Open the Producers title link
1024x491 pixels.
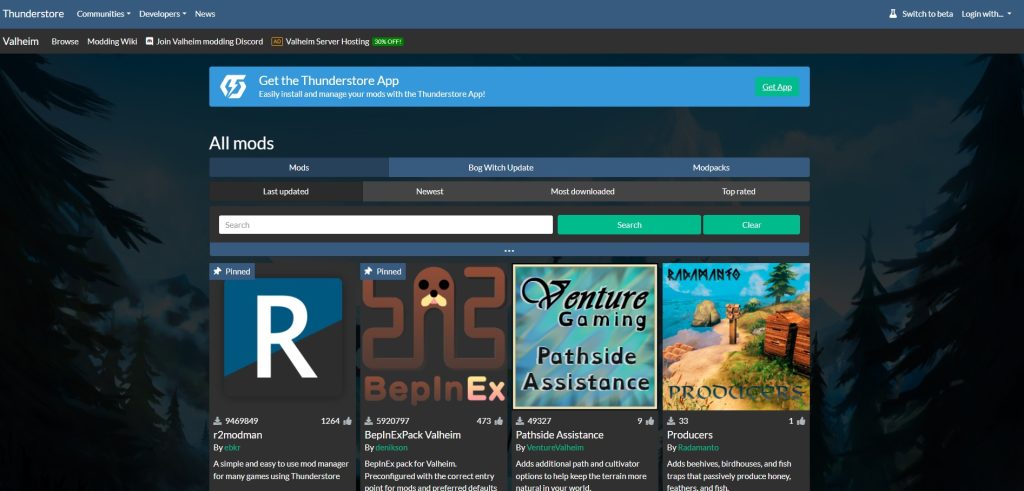click(690, 435)
